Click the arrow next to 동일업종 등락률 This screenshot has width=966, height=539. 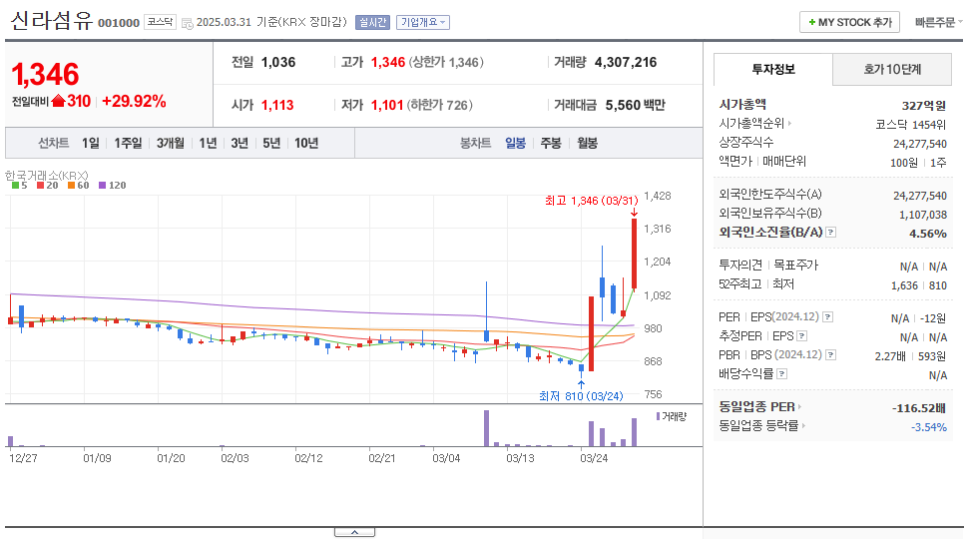click(803, 426)
